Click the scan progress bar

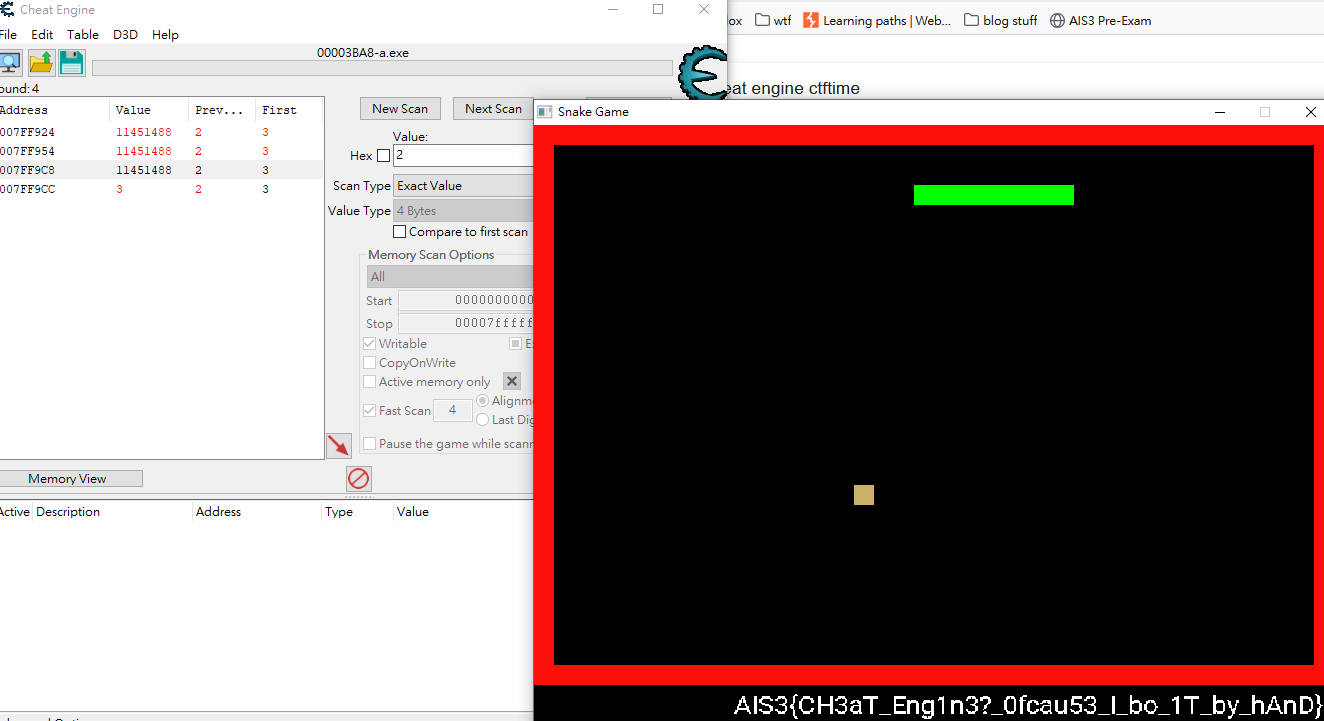[x=382, y=68]
